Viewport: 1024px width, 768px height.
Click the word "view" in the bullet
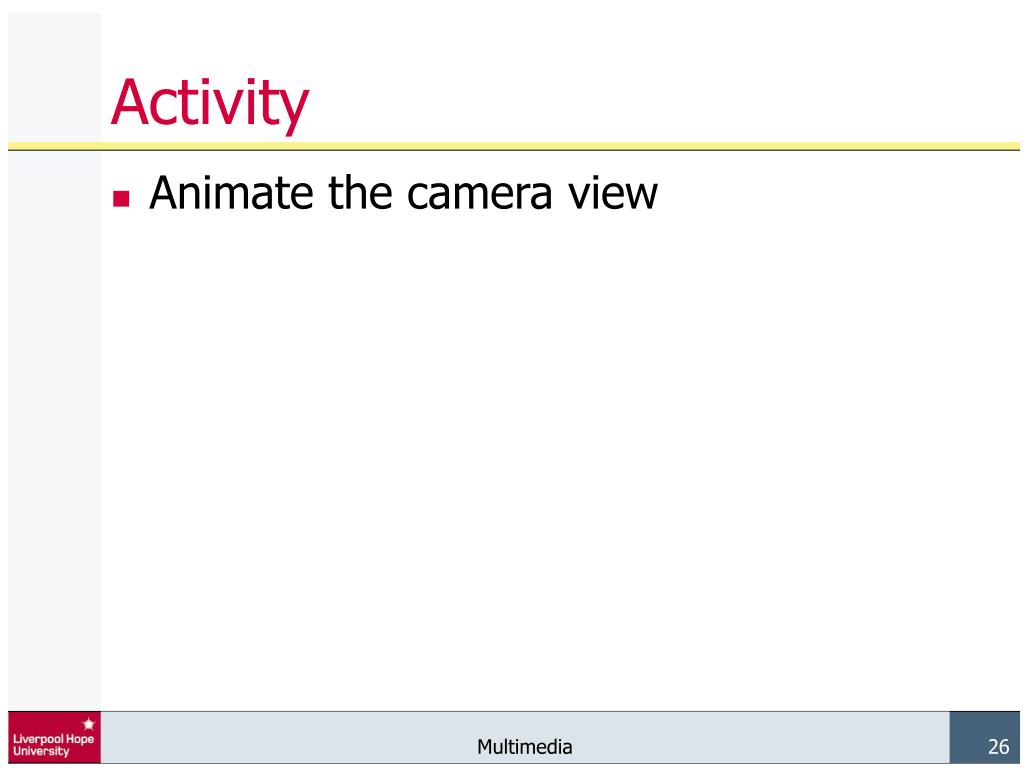613,193
